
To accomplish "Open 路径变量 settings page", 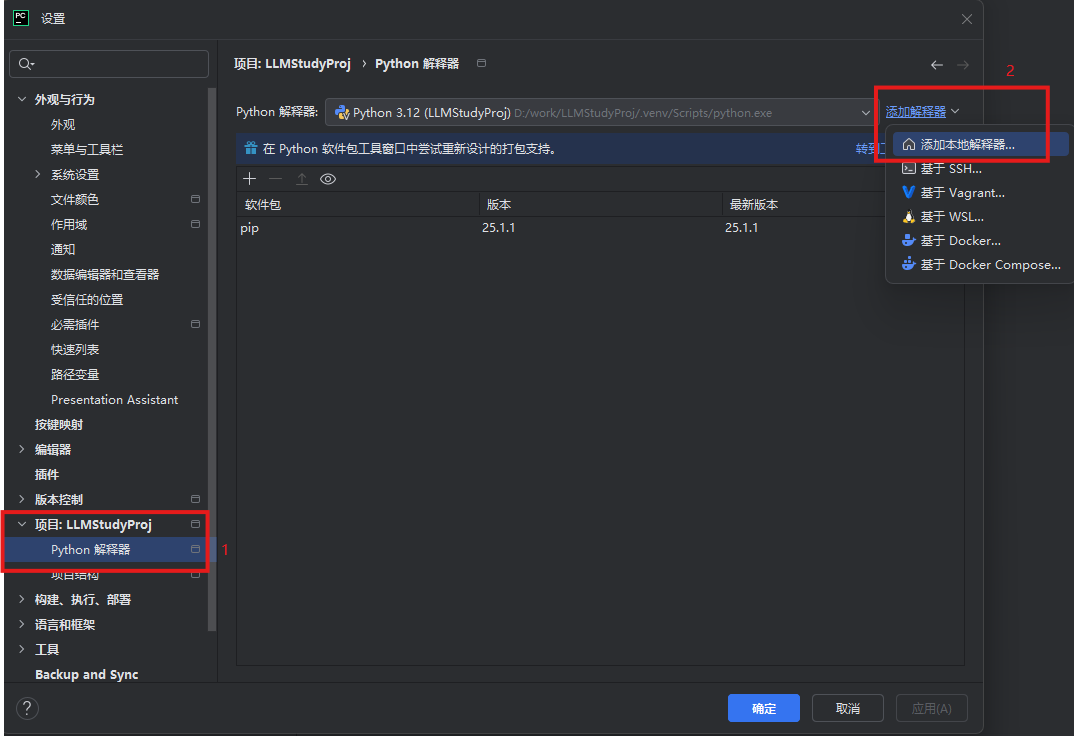I will click(75, 375).
